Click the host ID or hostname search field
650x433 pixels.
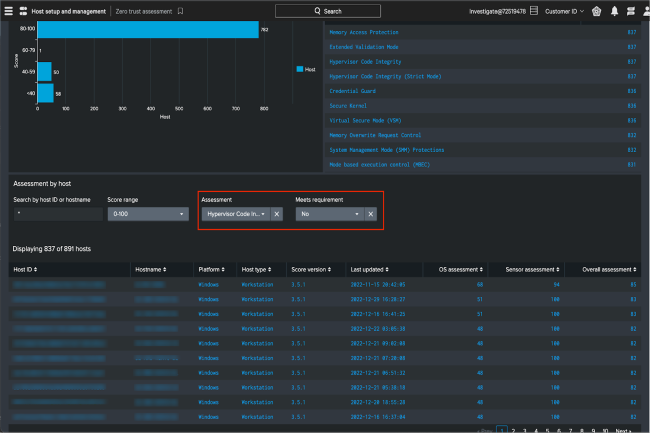pyautogui.click(x=57, y=214)
